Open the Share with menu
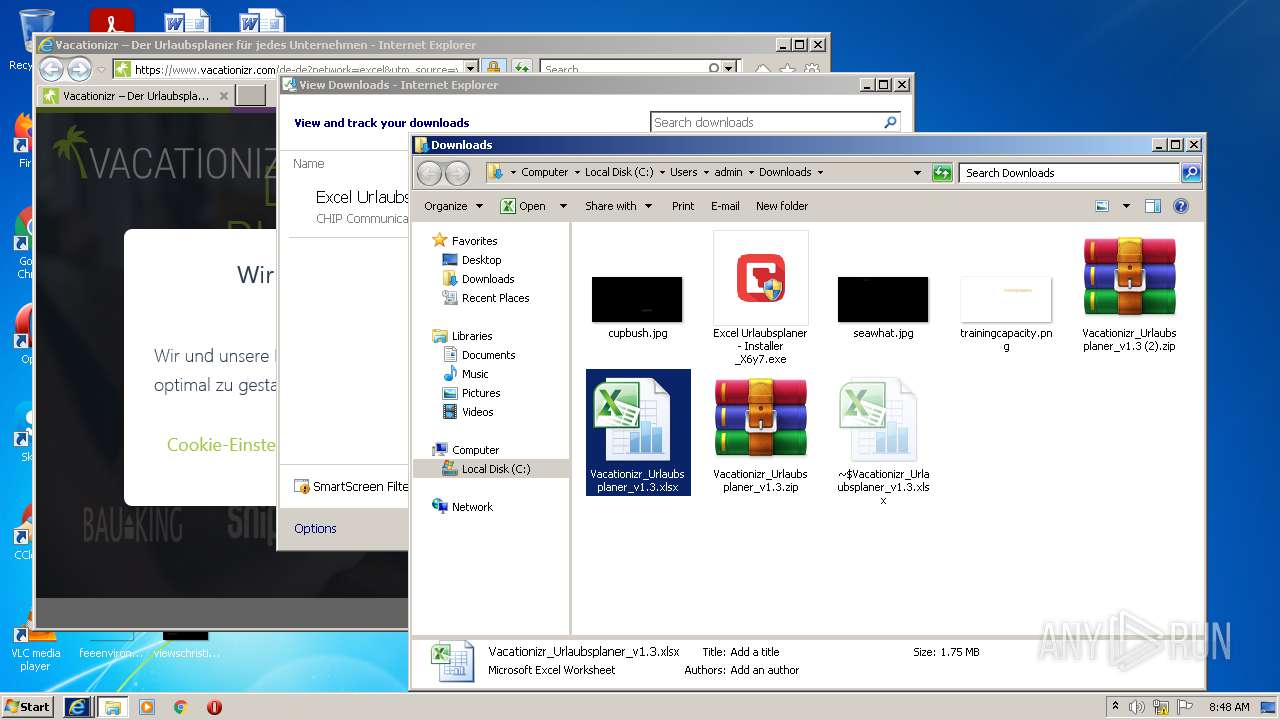Screen dimensions: 1280x720 618,206
